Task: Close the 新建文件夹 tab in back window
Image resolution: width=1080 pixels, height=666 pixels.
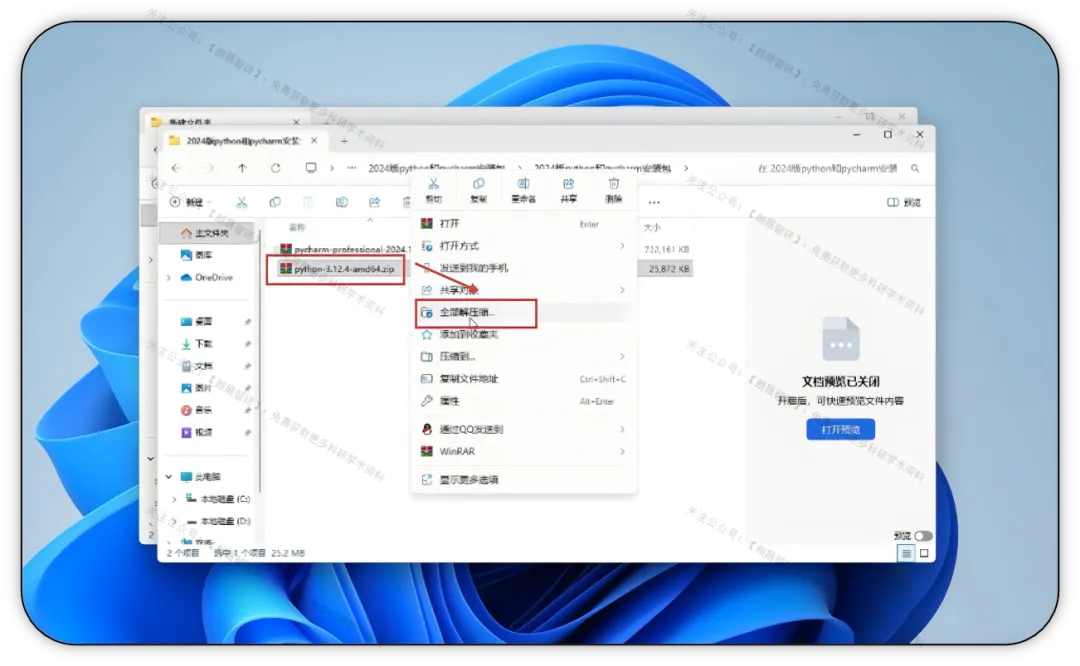Action: [x=296, y=122]
